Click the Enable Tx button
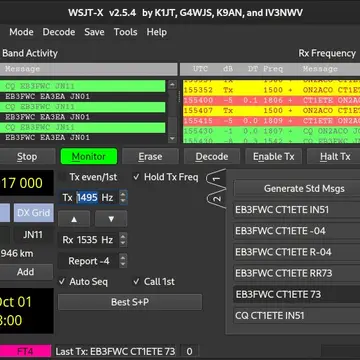The width and height of the screenshot is (360, 360). pos(273,157)
